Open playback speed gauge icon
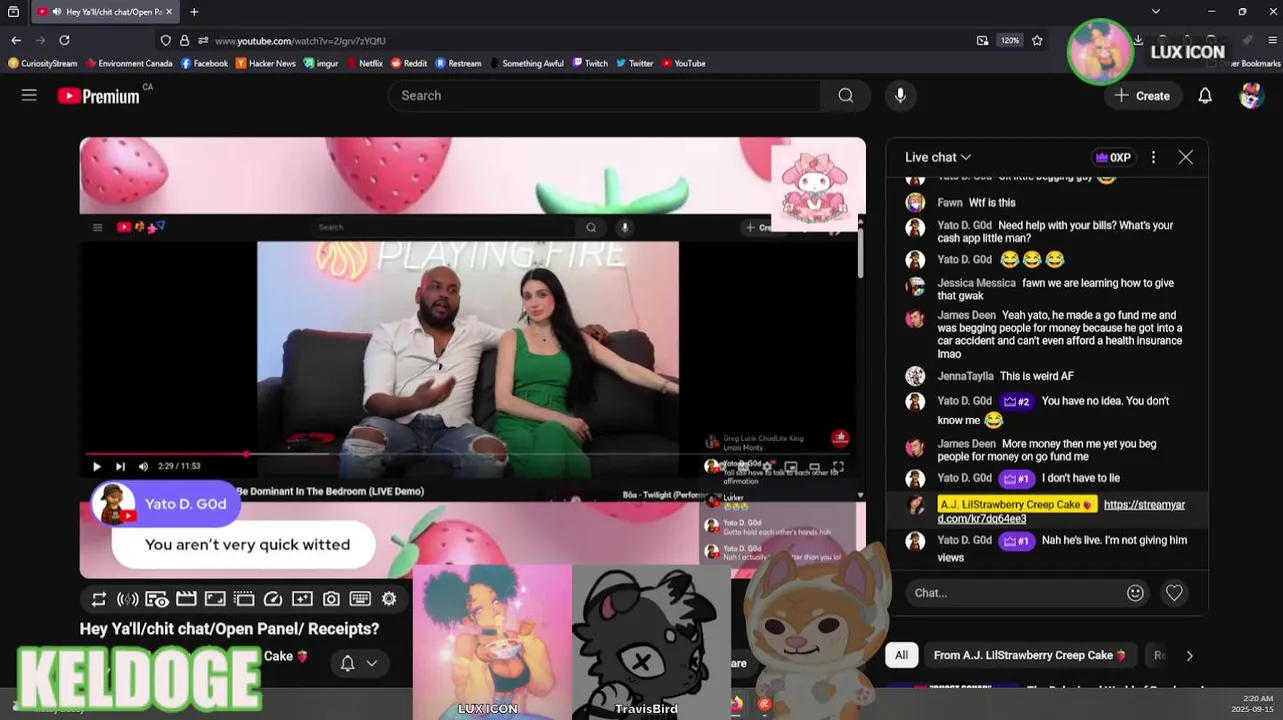Screen dimensions: 1283x720 [x=273, y=599]
